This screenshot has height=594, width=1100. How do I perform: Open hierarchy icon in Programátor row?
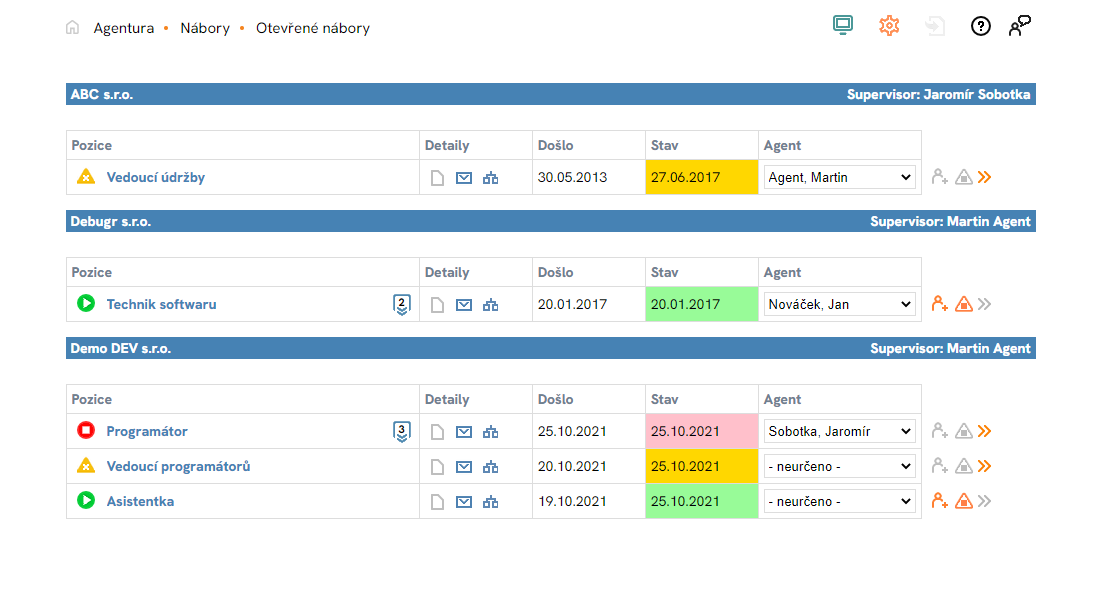[x=490, y=432]
